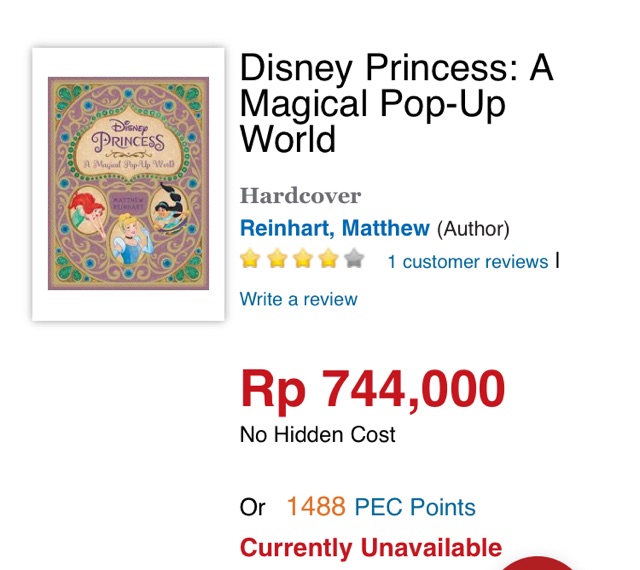The width and height of the screenshot is (640, 570).
Task: Click the PEC Points link
Action: click(x=415, y=507)
